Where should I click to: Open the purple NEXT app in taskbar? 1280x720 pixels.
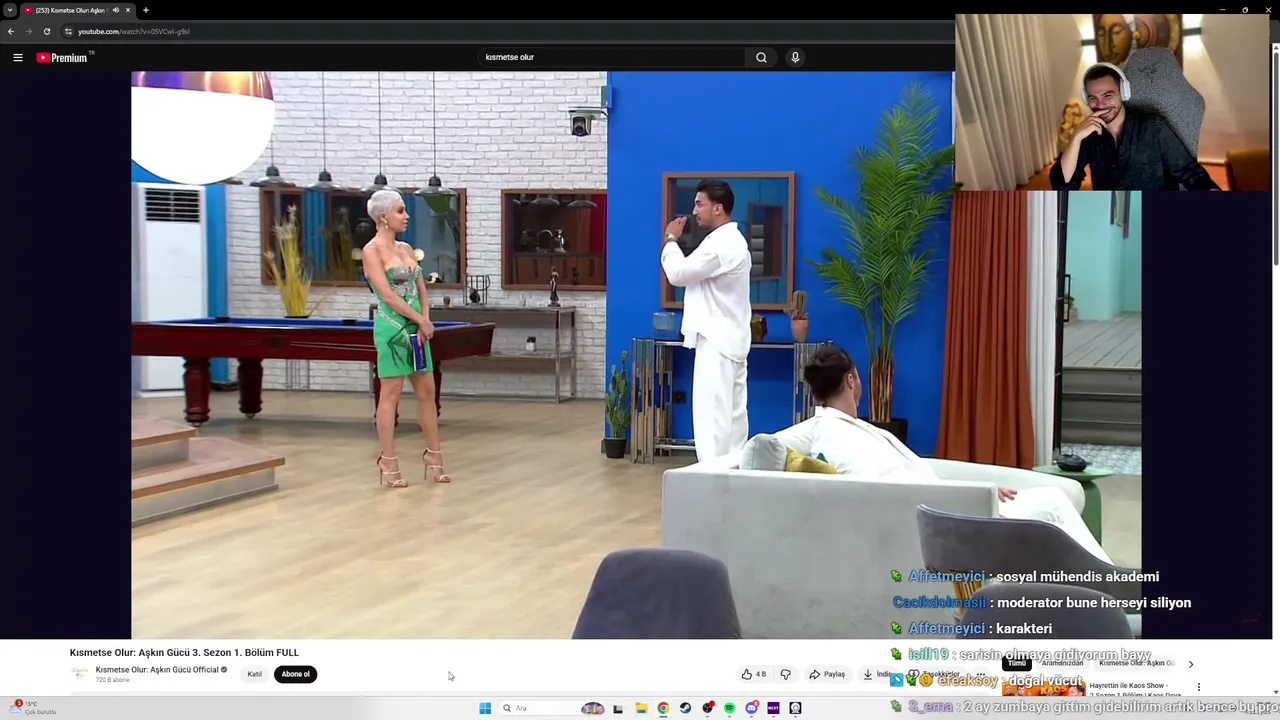(773, 708)
